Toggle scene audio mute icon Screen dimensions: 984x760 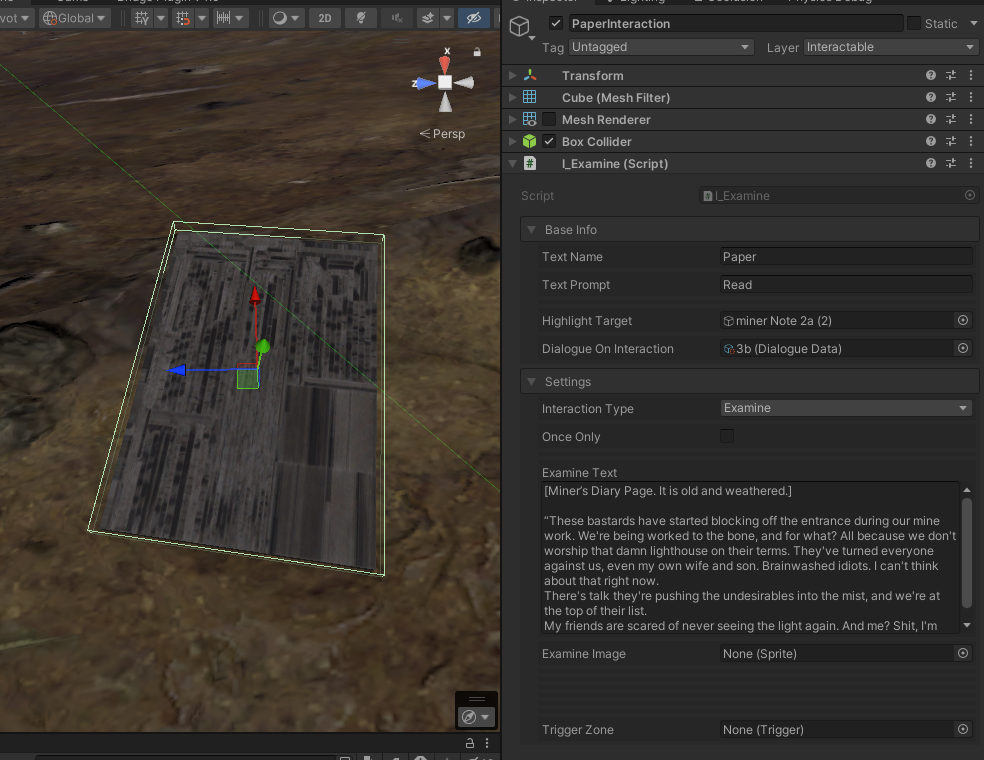tap(397, 18)
